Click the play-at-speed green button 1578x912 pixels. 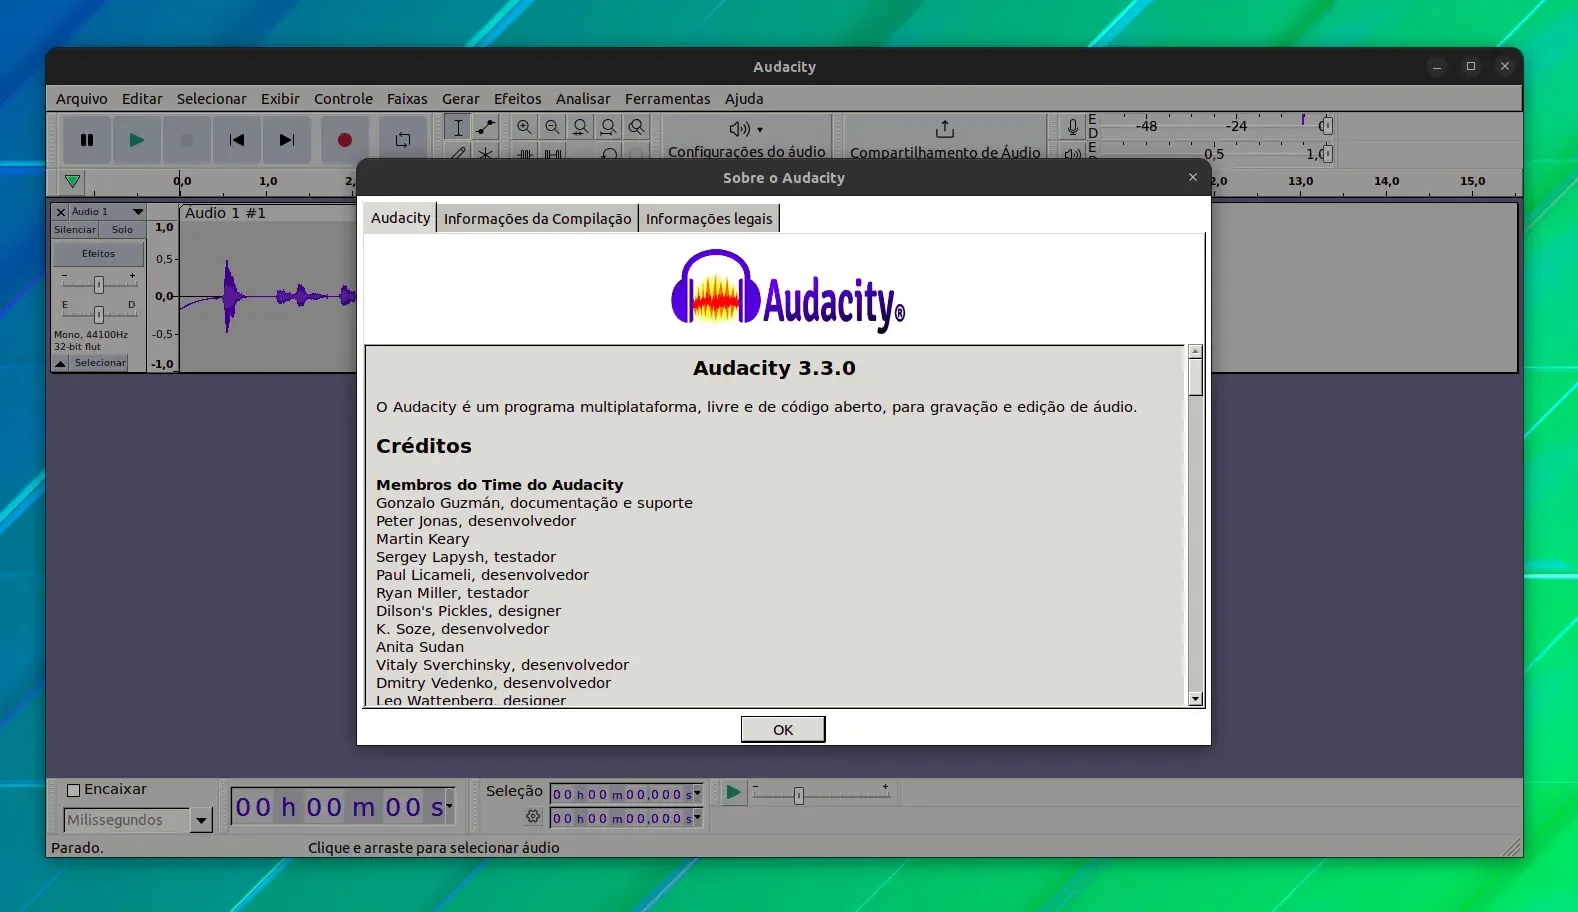tap(733, 793)
